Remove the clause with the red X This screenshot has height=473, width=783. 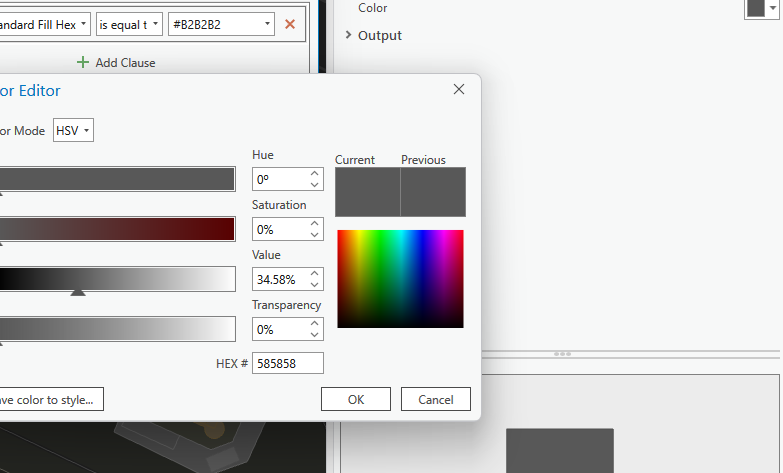click(x=290, y=24)
